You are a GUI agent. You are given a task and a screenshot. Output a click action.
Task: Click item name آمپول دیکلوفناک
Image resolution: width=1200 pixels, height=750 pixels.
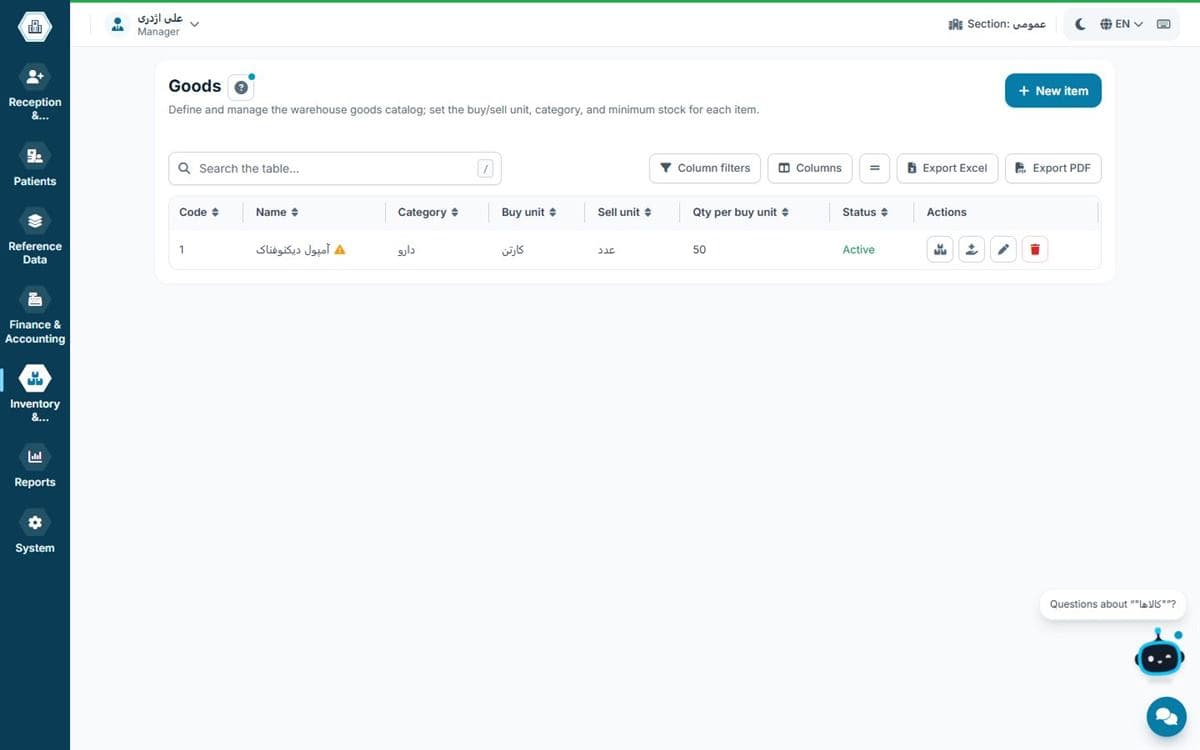point(293,250)
